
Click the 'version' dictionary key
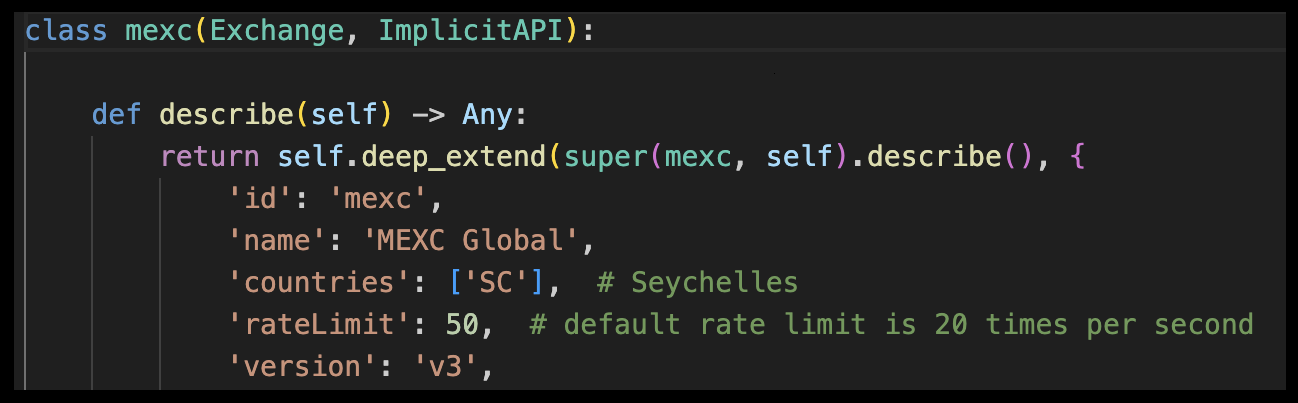[x=298, y=367]
